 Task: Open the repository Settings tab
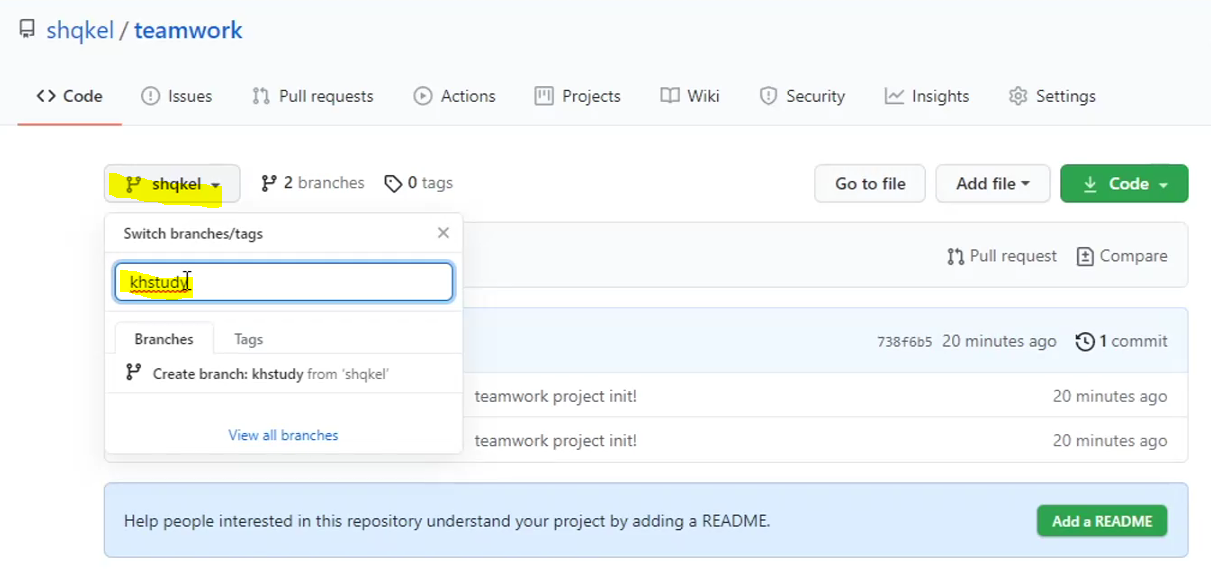(x=1053, y=96)
